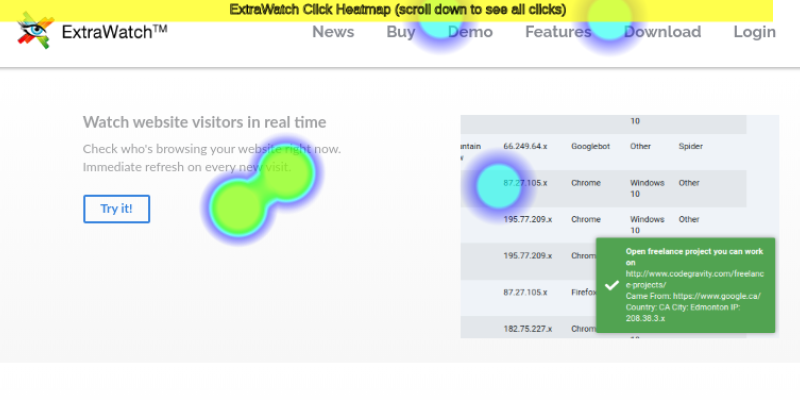800x400 pixels.
Task: Click the Login navigation link
Action: pos(755,32)
